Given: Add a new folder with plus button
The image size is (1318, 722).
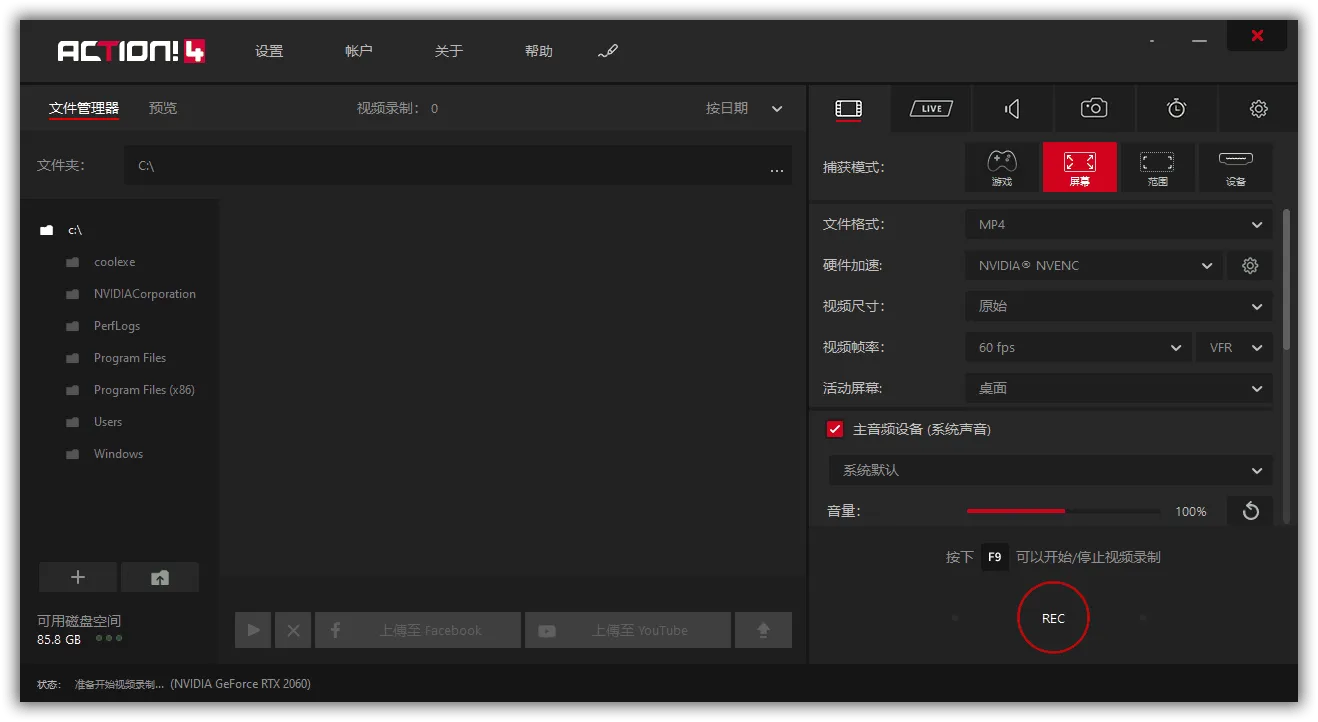Looking at the screenshot, I should pyautogui.click(x=78, y=577).
